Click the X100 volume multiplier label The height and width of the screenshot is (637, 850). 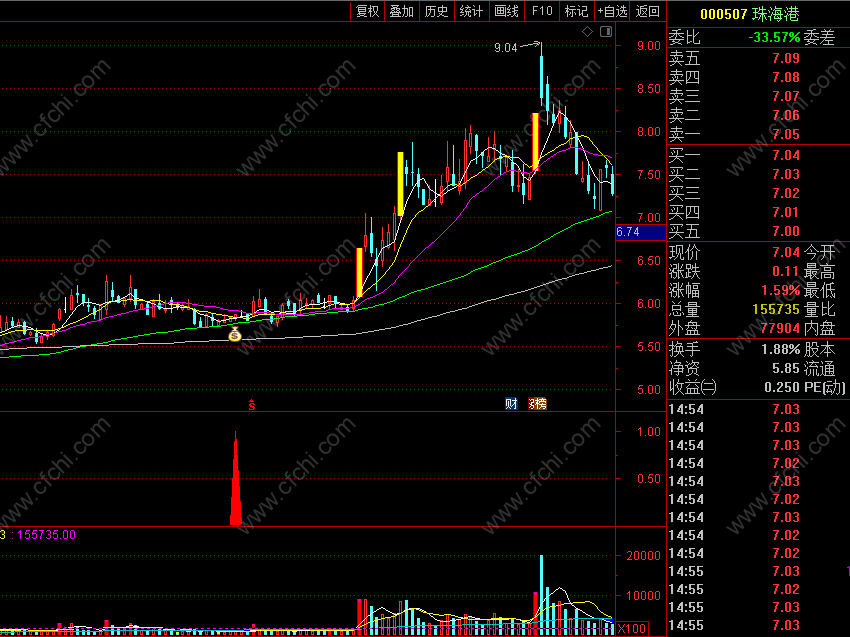[632, 629]
